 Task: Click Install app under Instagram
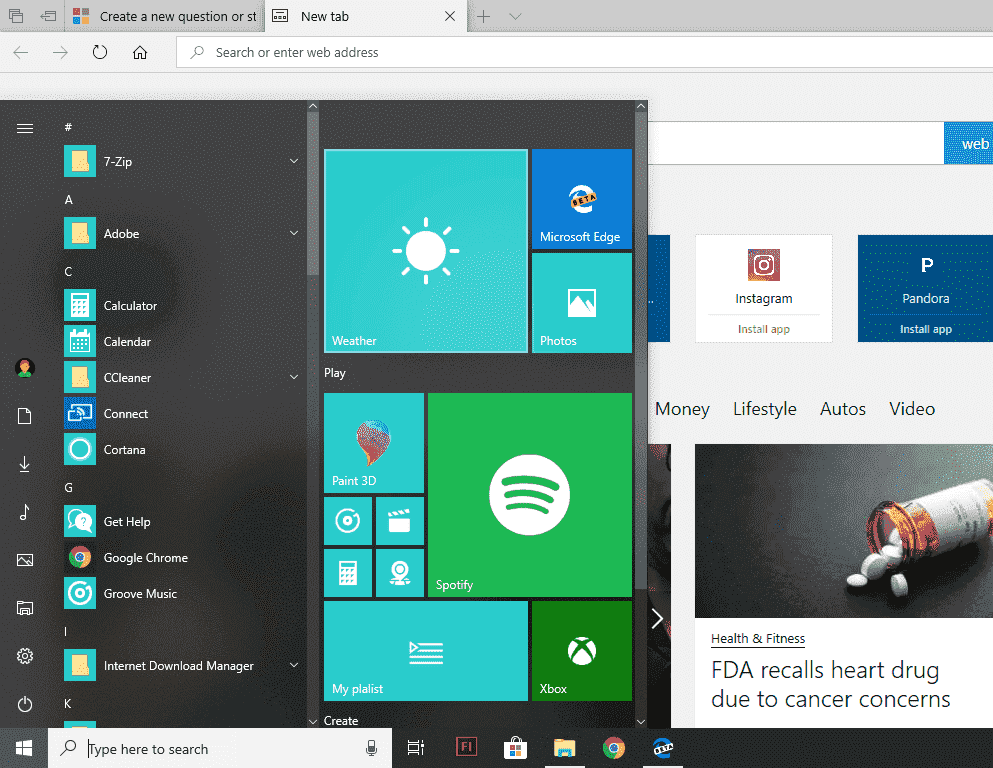point(764,329)
